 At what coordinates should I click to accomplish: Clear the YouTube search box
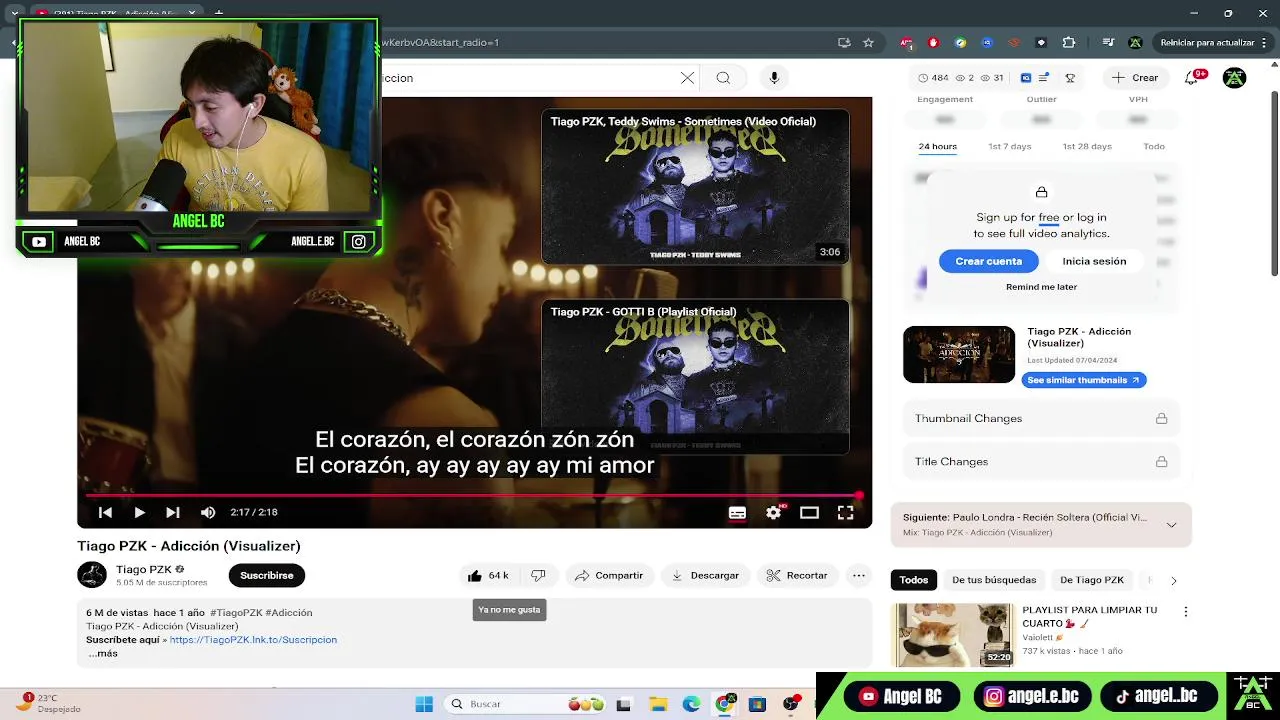tap(687, 78)
